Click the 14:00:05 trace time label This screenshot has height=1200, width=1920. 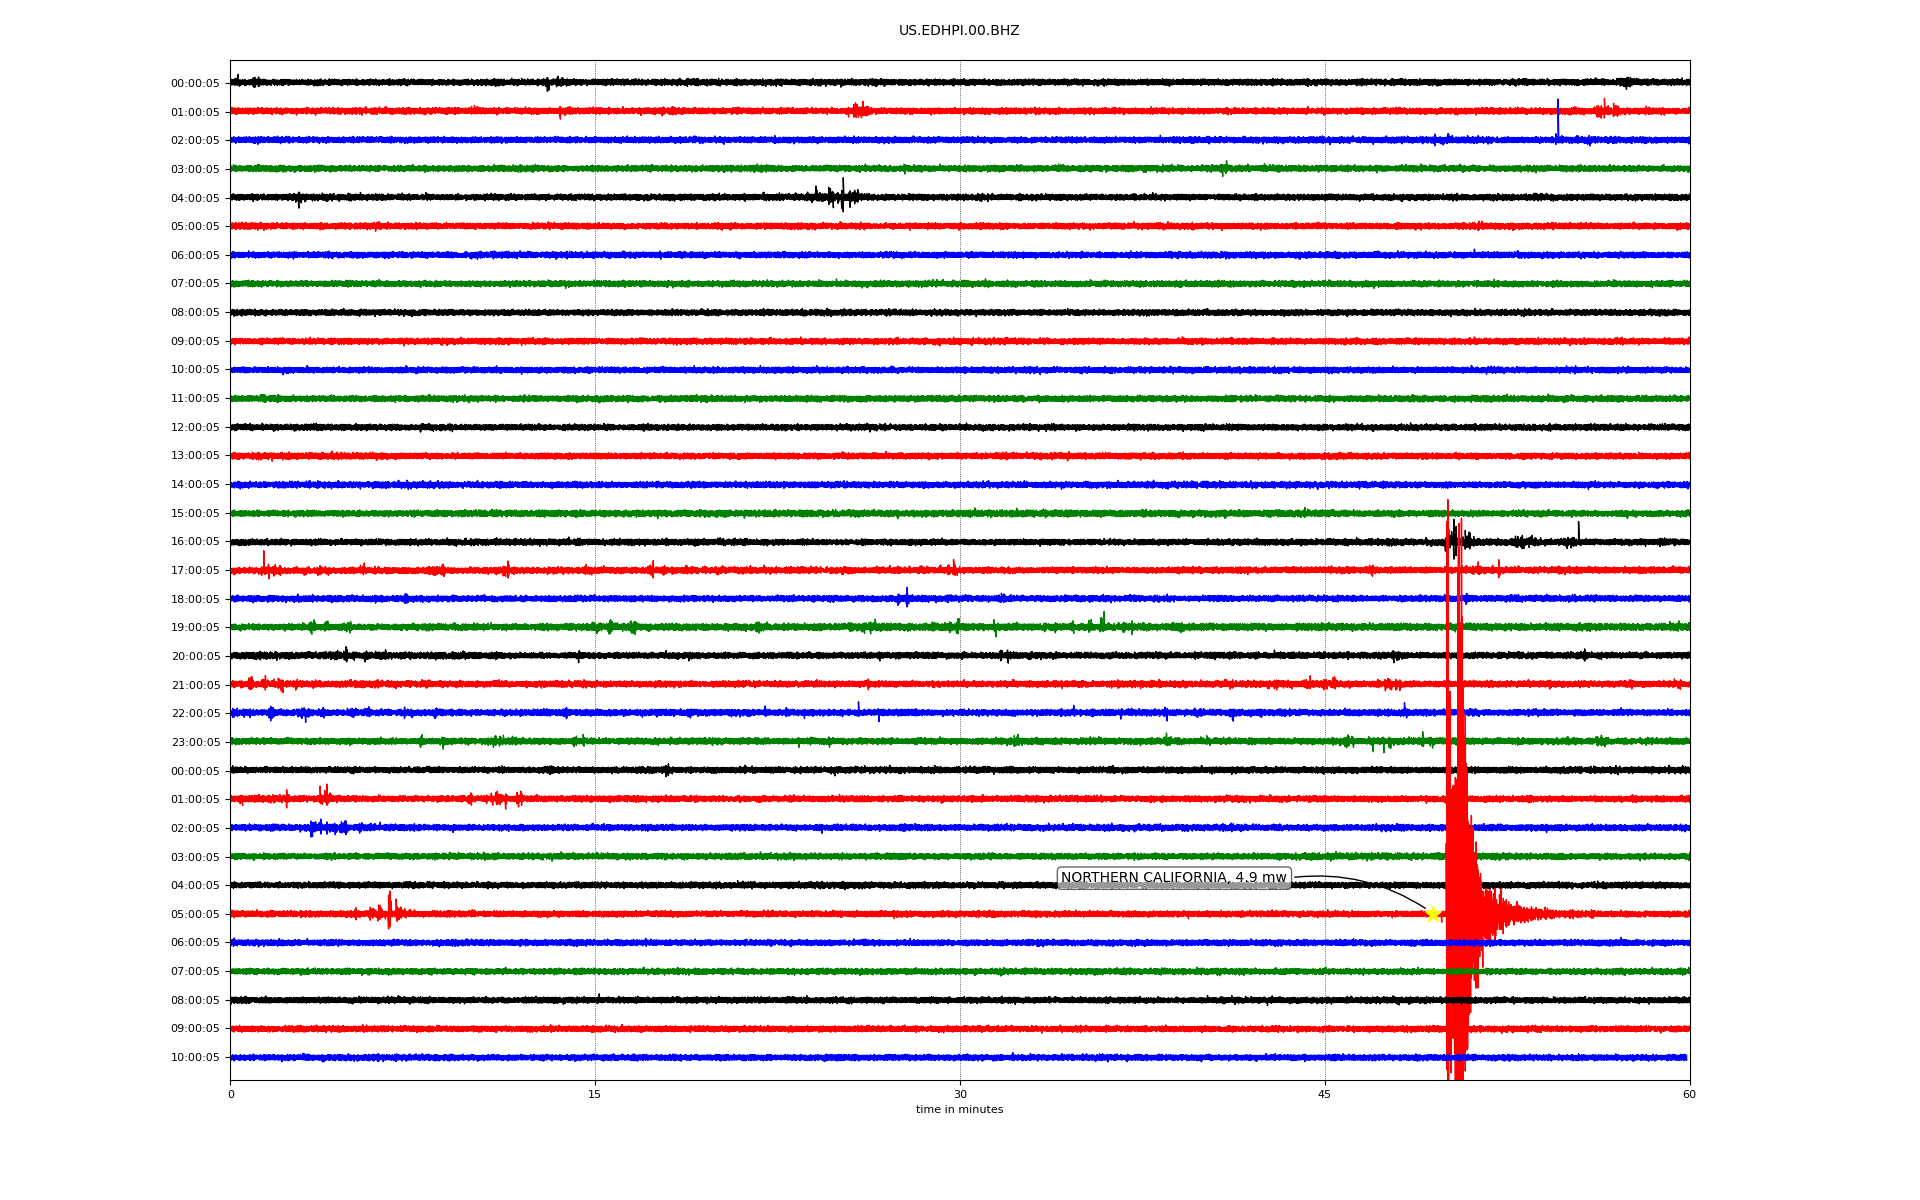195,485
